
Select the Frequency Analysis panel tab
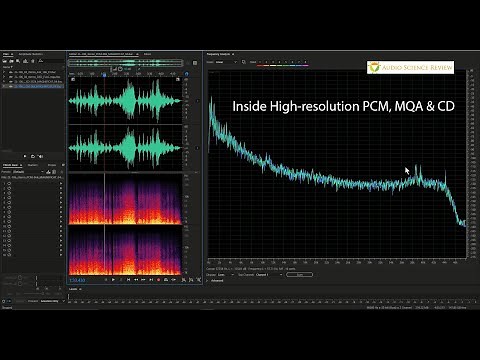tap(218, 54)
